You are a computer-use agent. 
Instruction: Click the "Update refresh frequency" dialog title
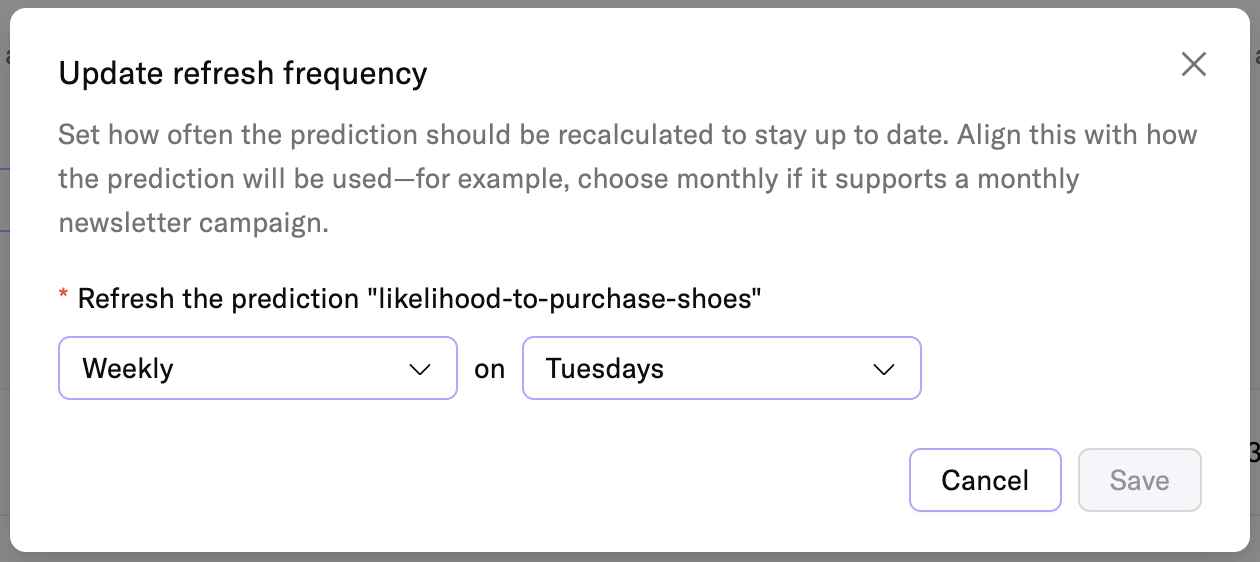point(243,73)
